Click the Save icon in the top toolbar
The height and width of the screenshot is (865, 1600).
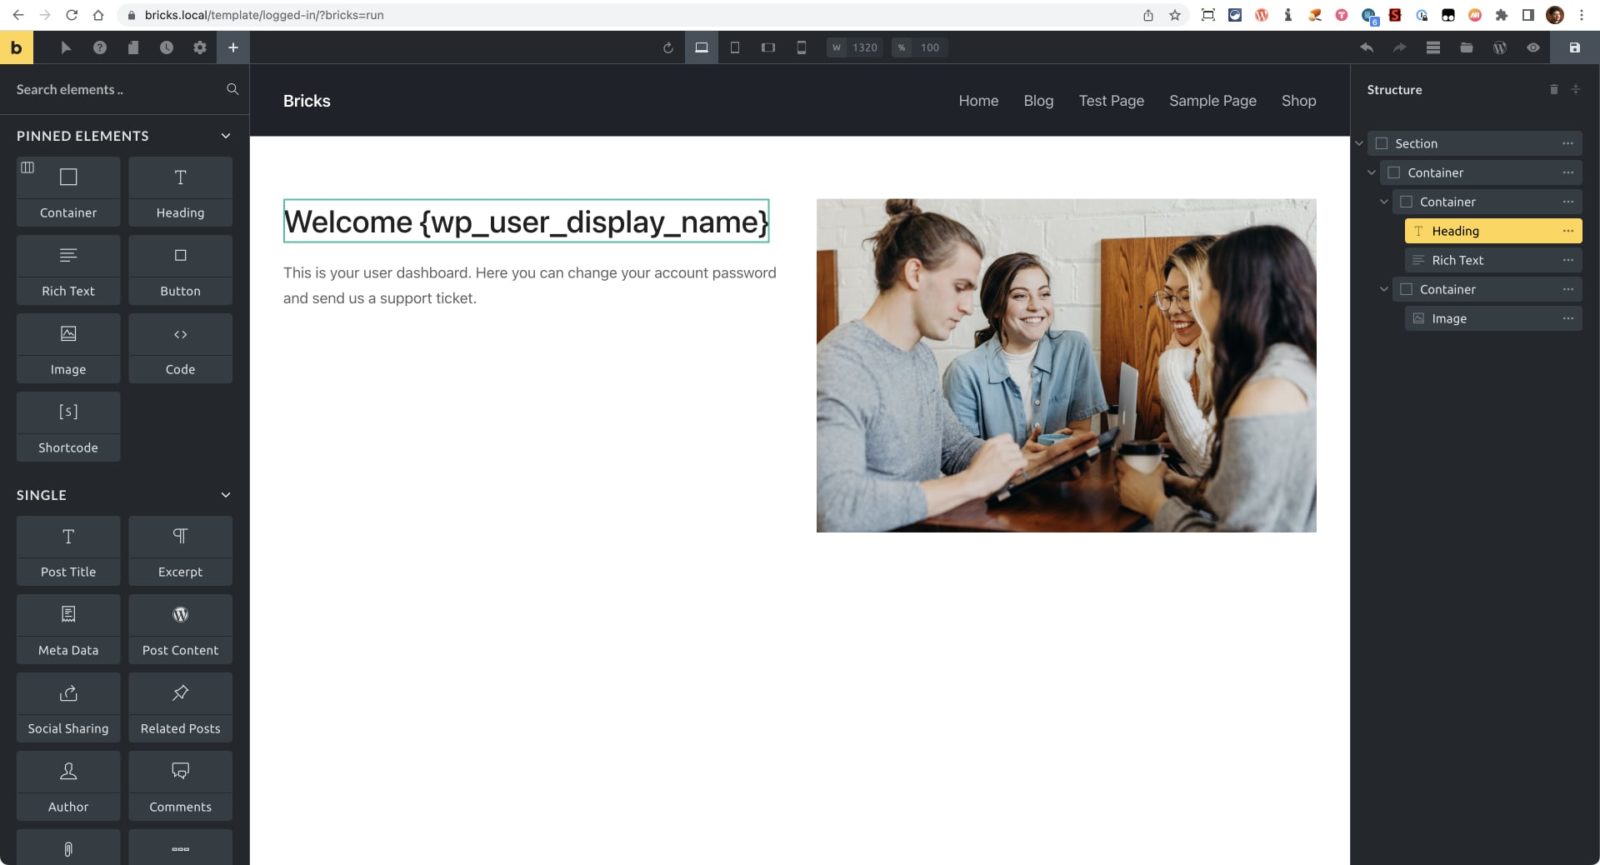(x=1574, y=48)
